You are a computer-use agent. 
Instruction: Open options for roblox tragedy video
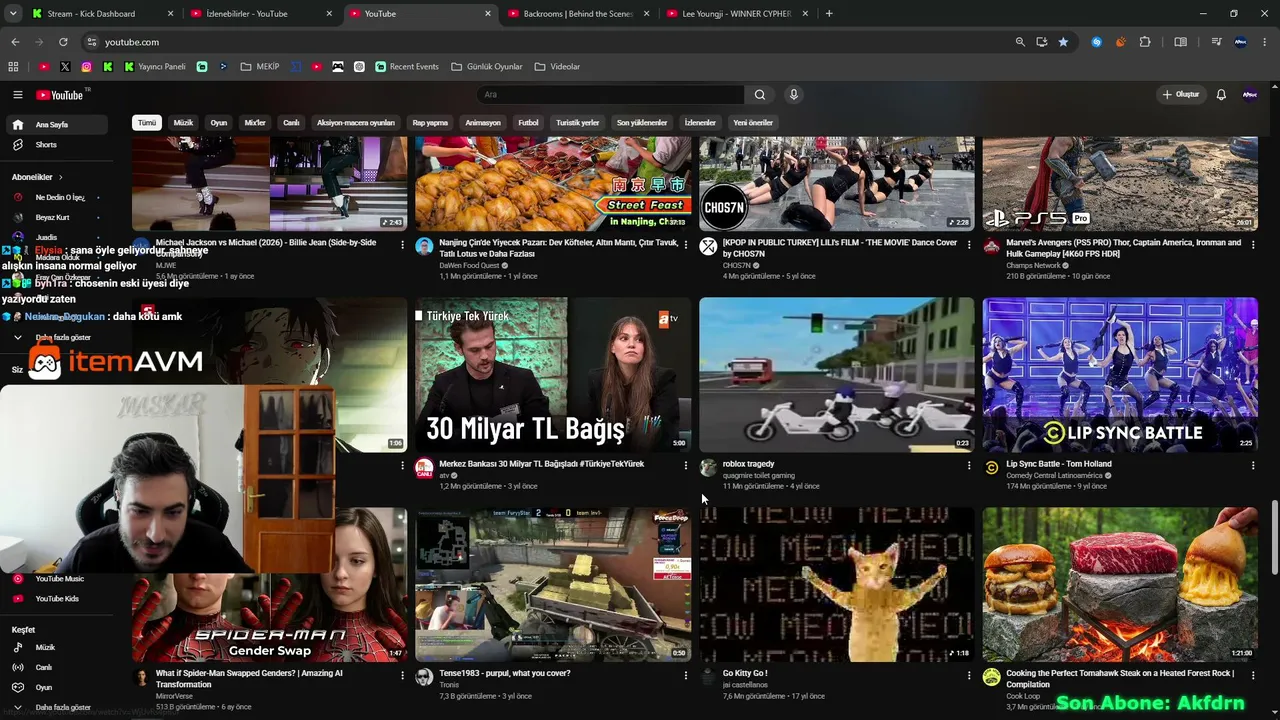[x=969, y=465]
